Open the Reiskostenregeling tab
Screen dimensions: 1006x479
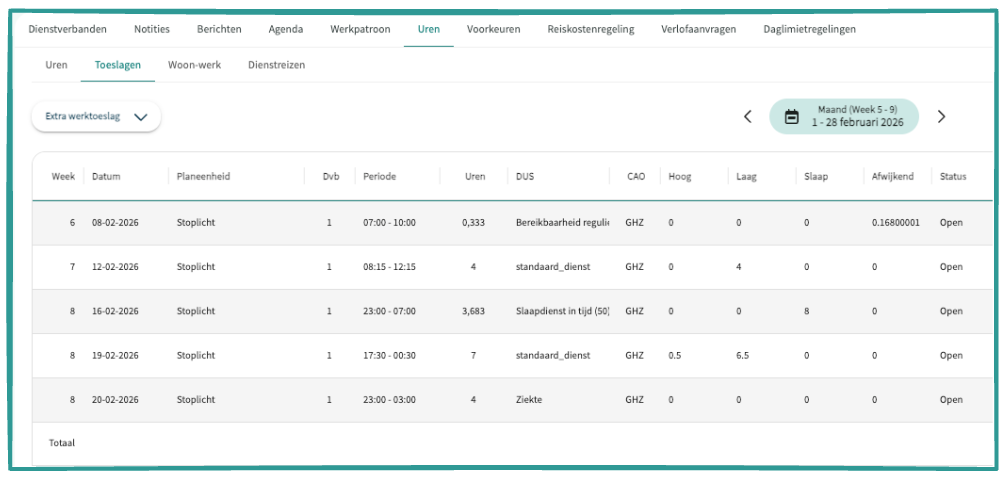click(590, 29)
